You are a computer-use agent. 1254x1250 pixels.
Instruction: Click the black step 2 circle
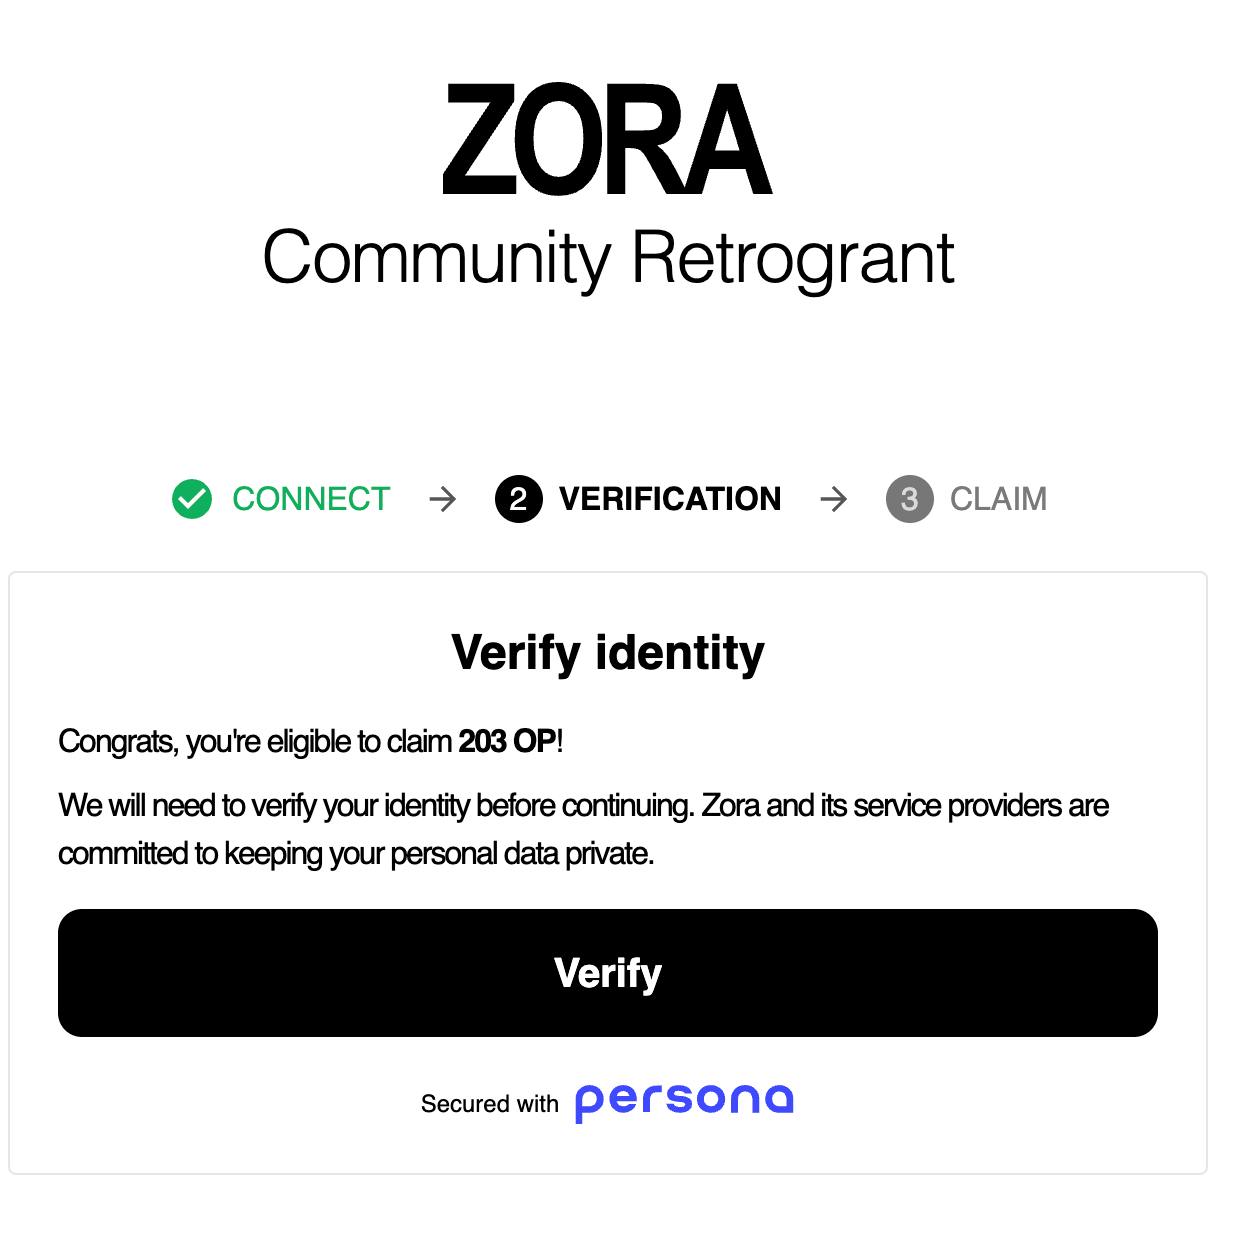click(x=518, y=499)
